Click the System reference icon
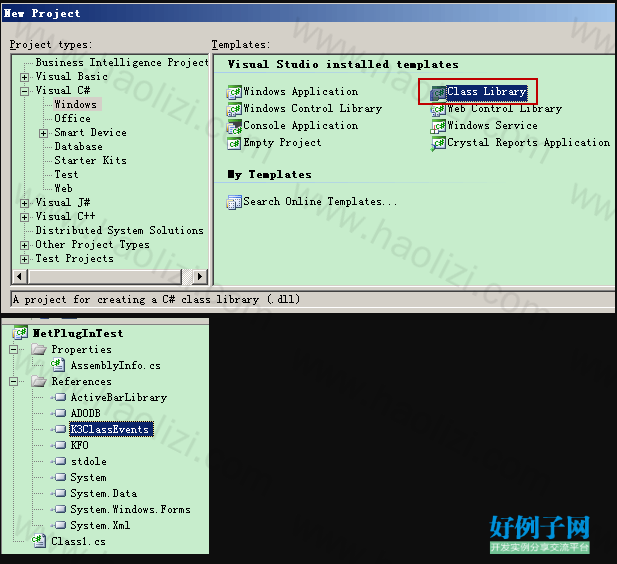This screenshot has width=617, height=564. click(59, 477)
